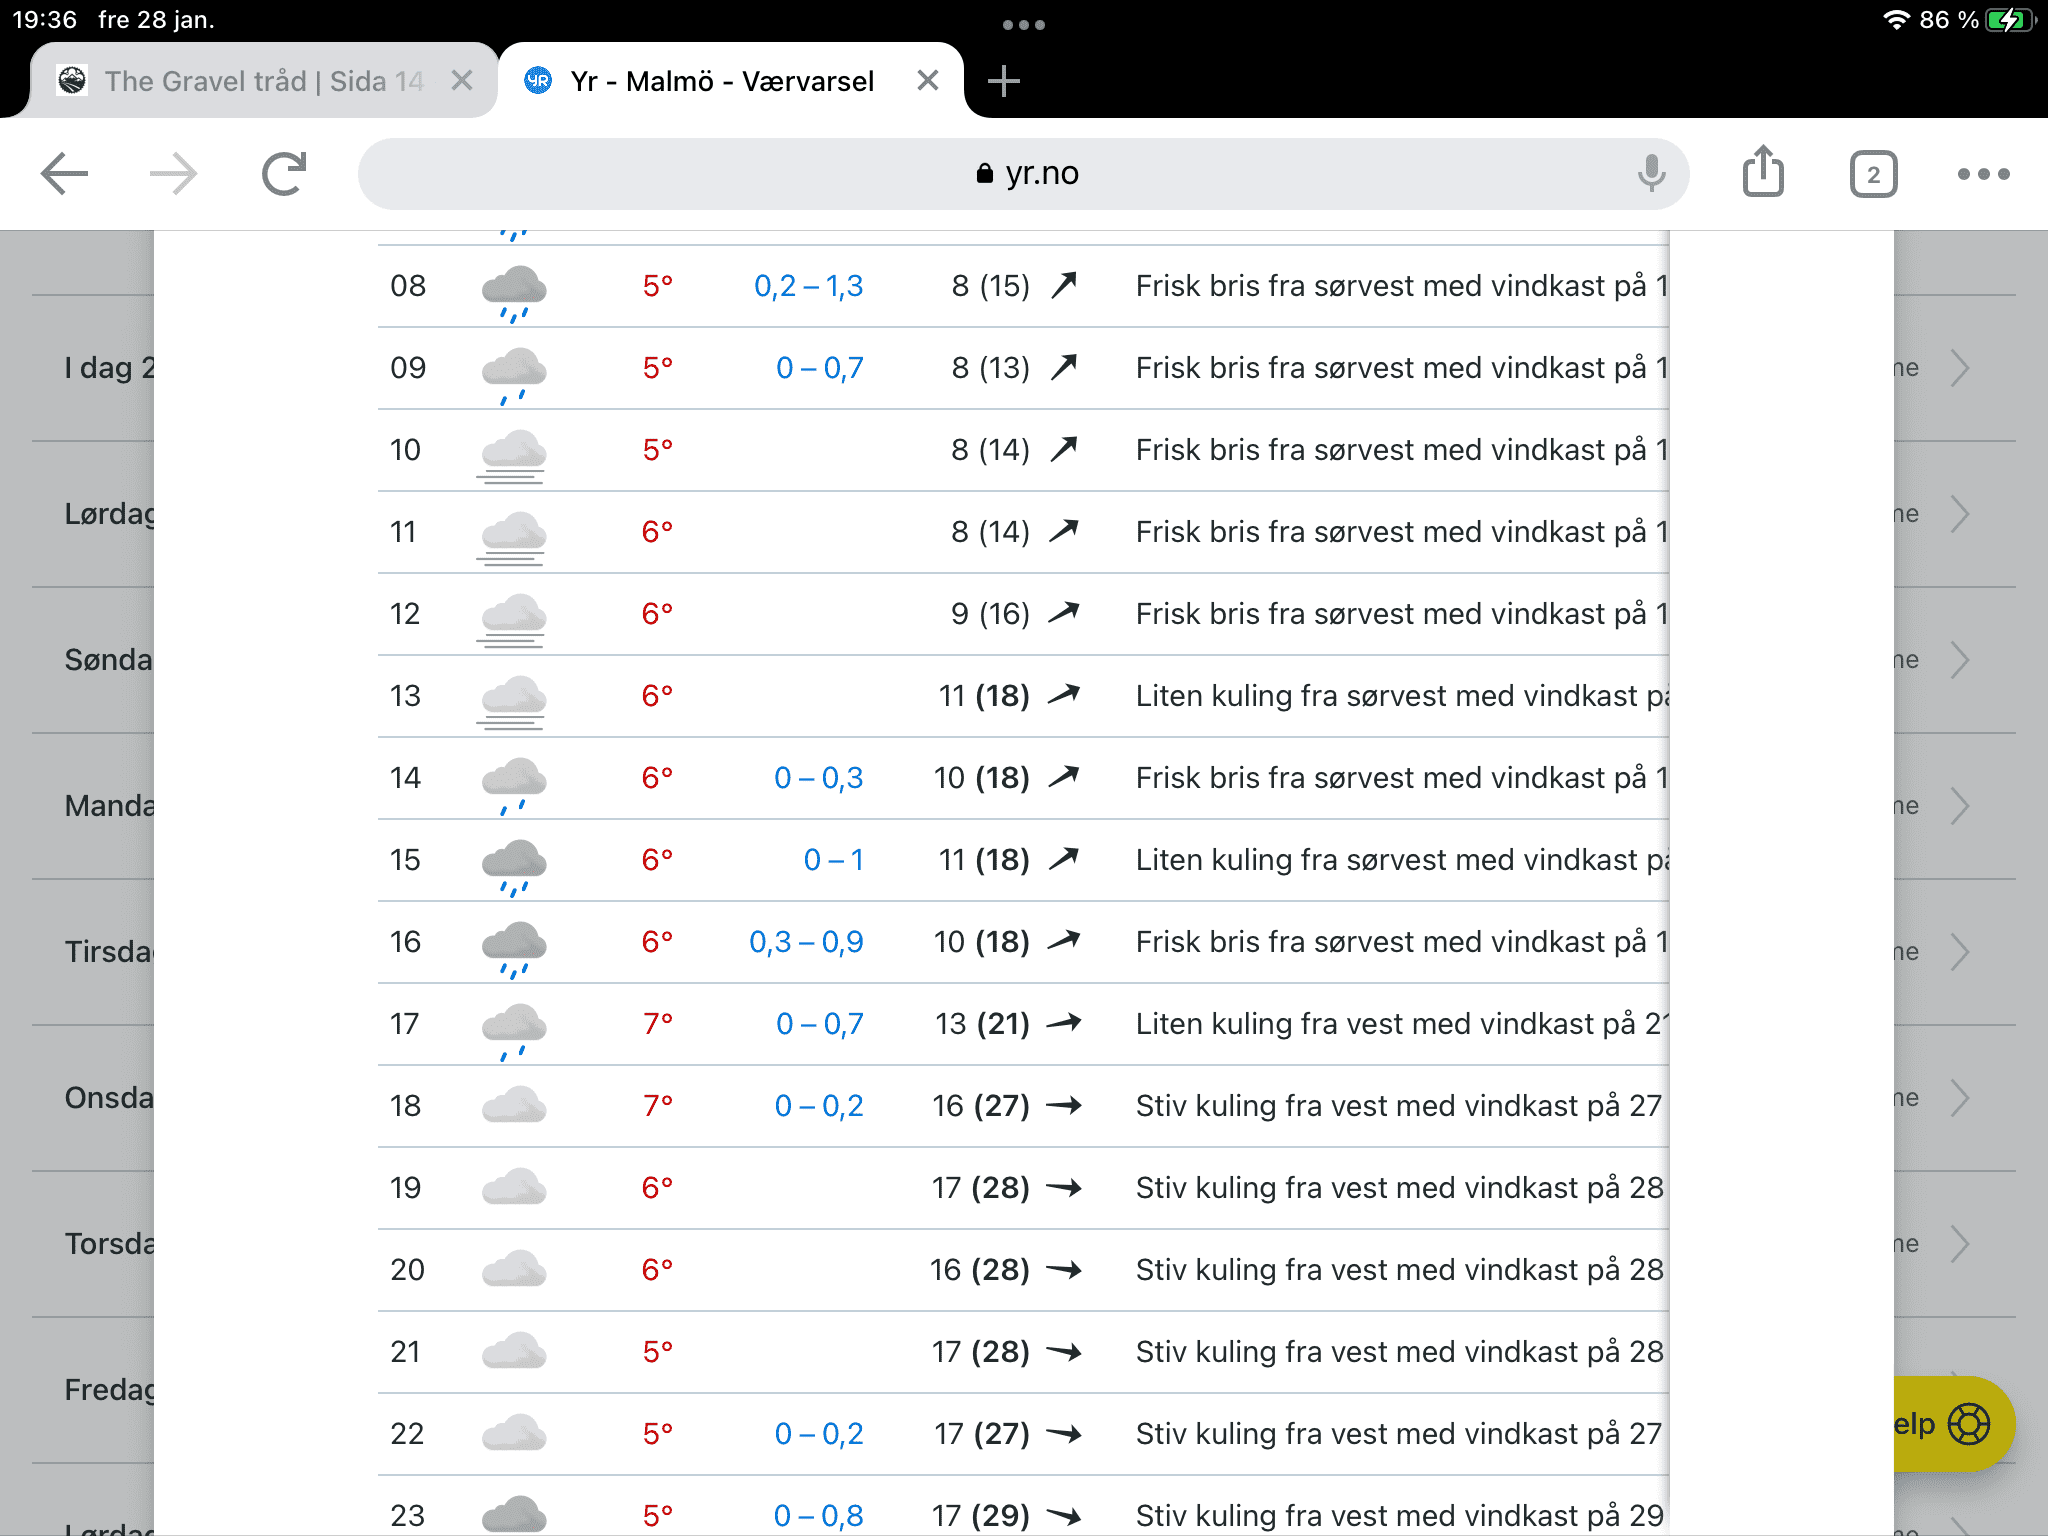2048x1536 pixels.
Task: Open the share sheet icon
Action: click(1763, 172)
